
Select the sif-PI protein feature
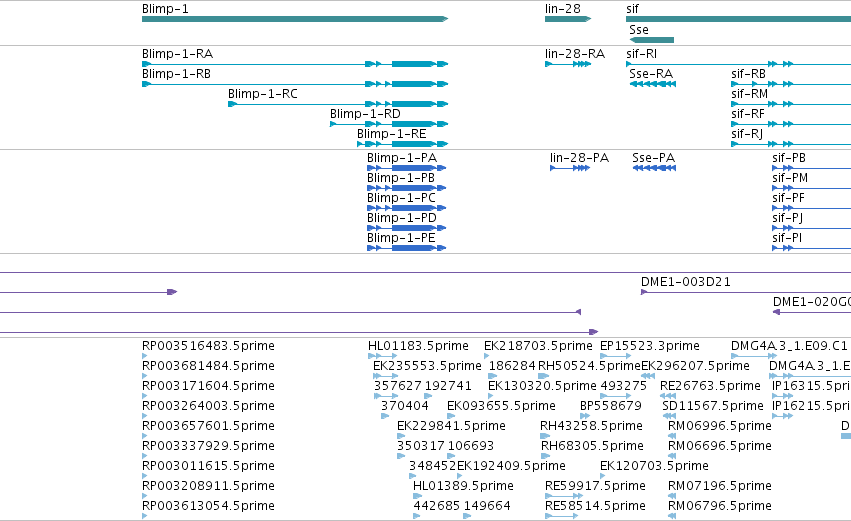tap(811, 248)
